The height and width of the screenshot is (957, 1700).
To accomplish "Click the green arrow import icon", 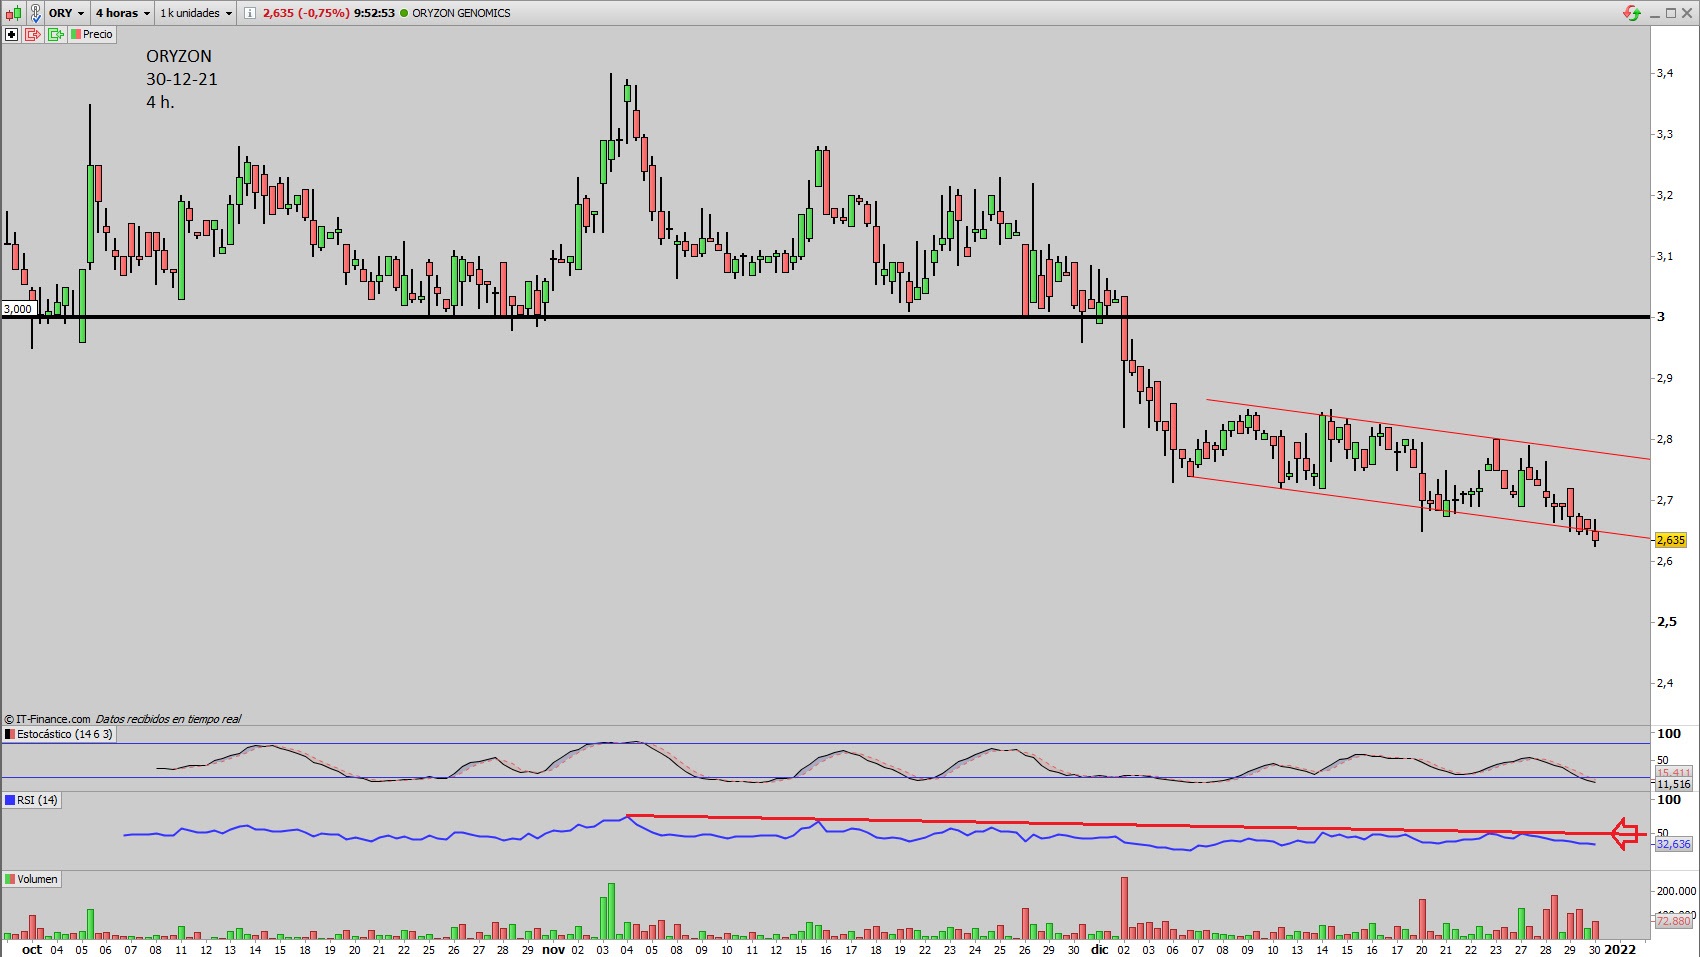I will tap(56, 34).
